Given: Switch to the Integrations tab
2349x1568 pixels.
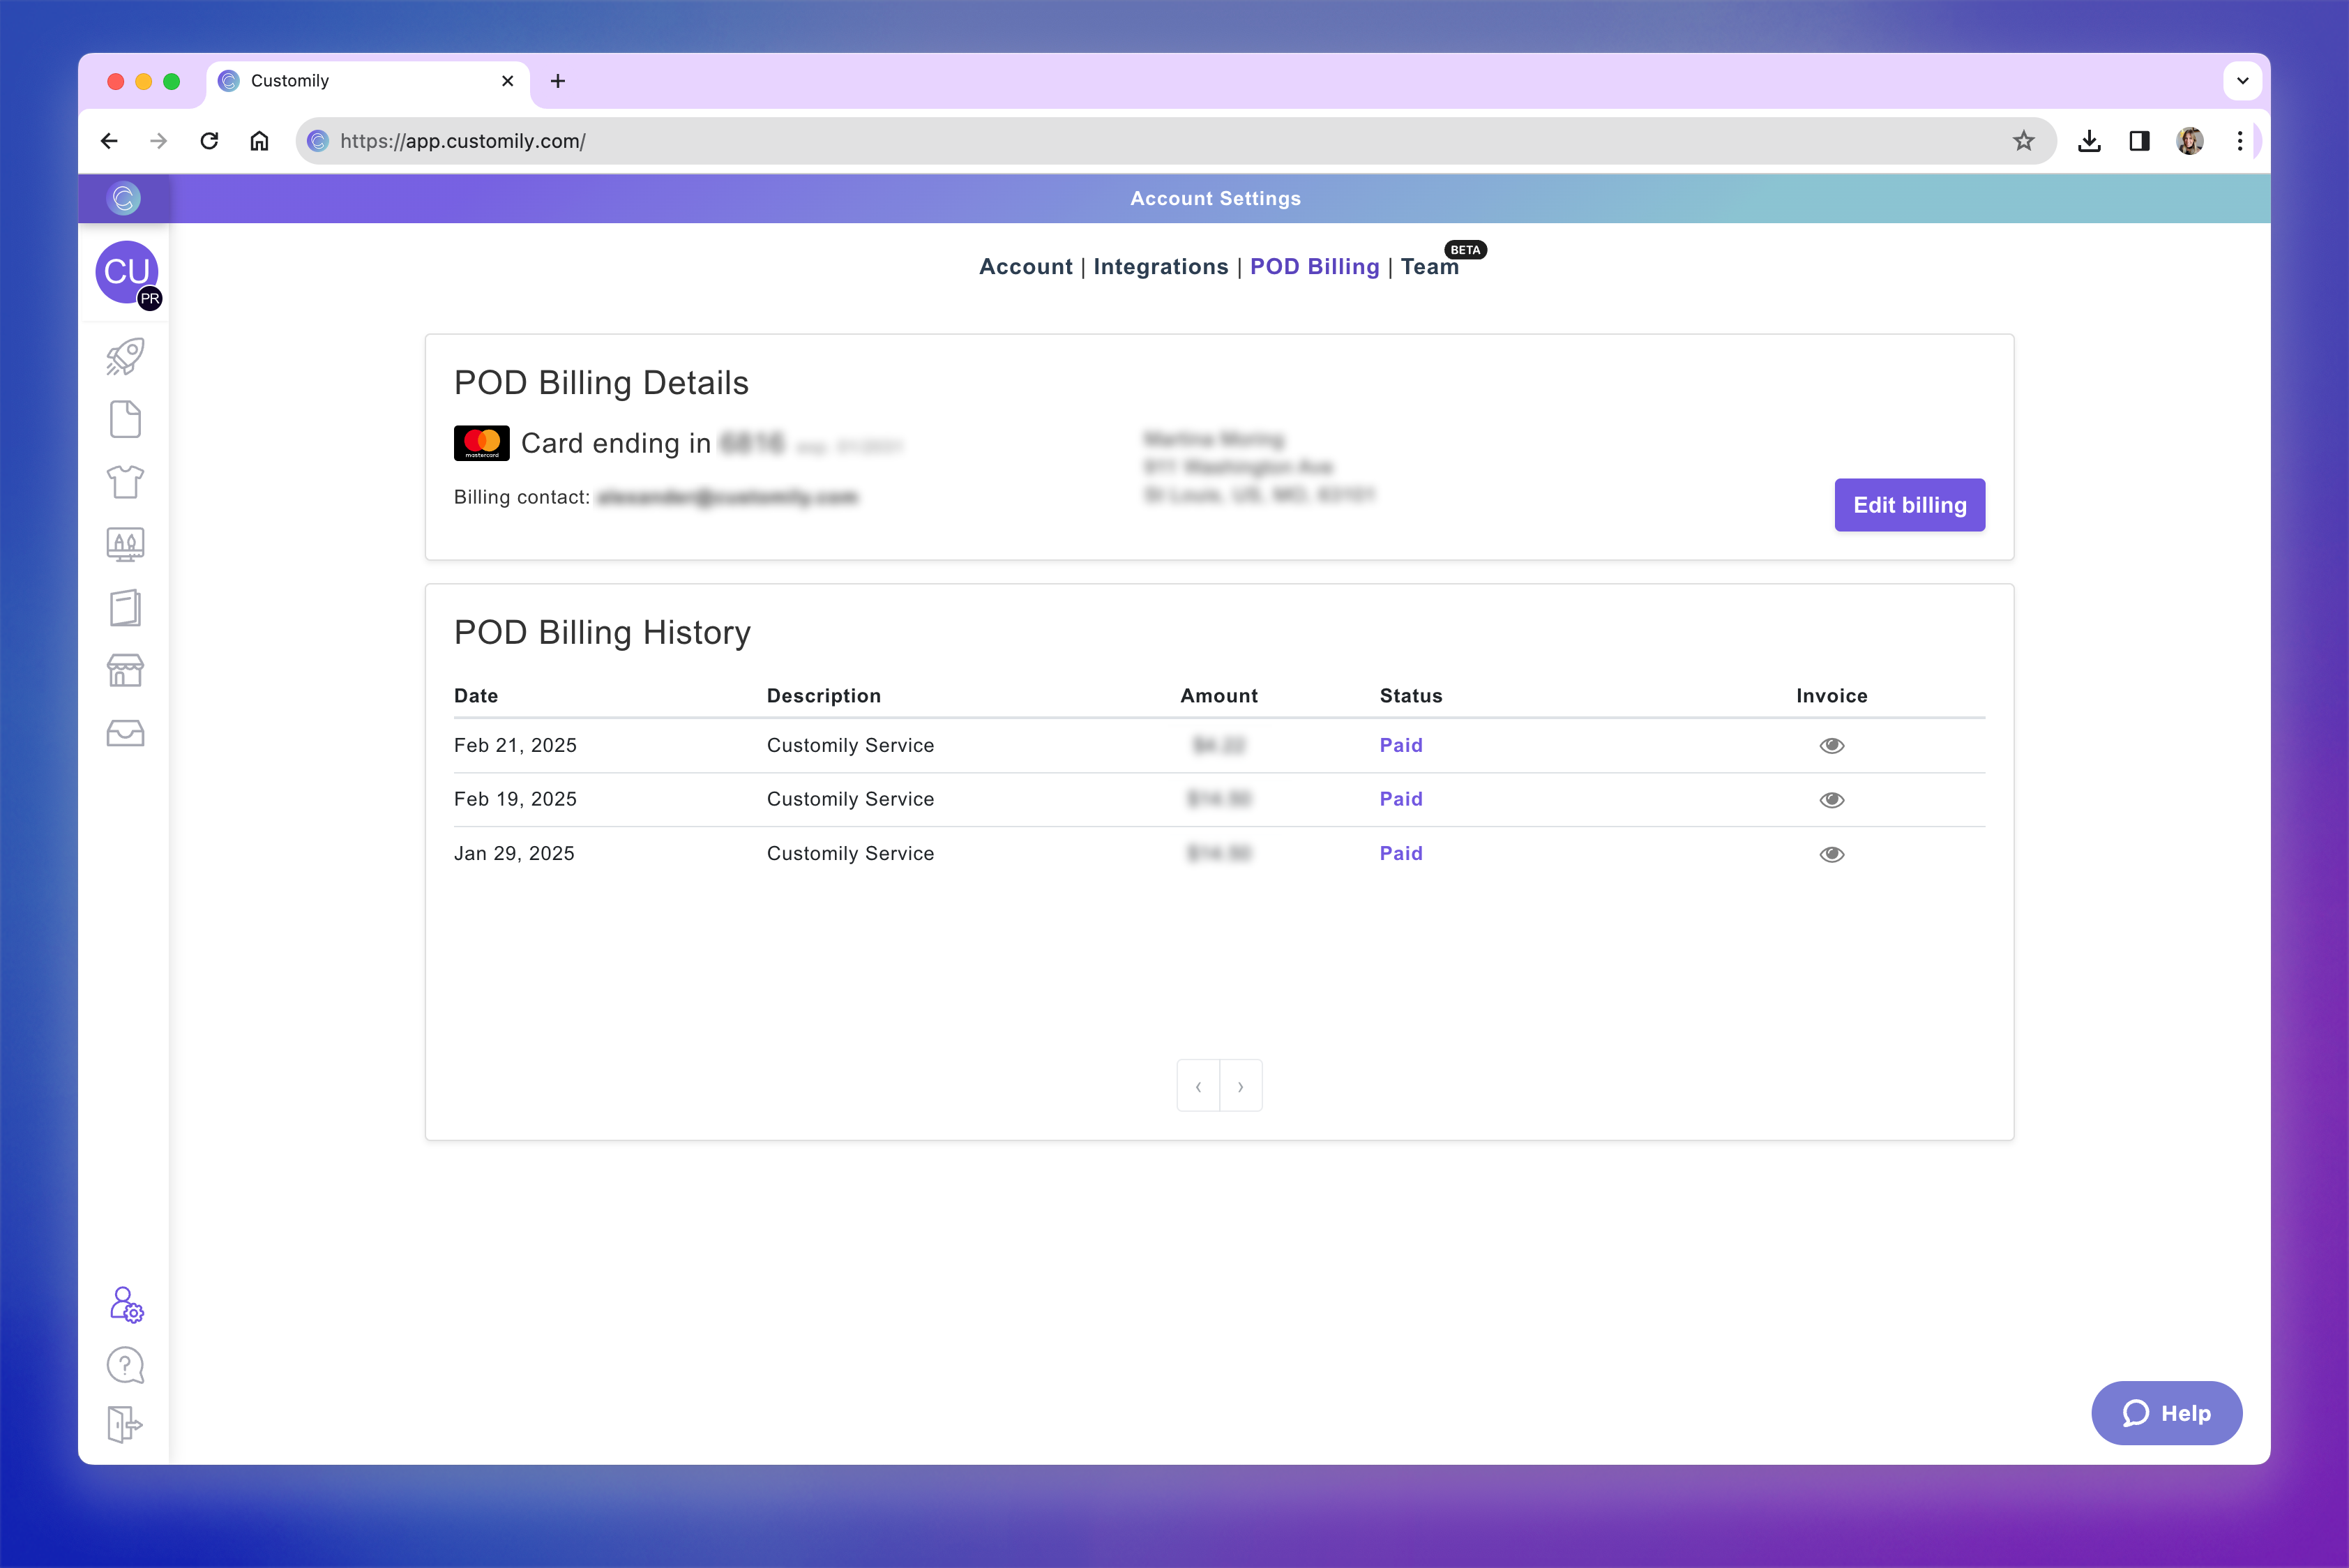Looking at the screenshot, I should 1160,267.
